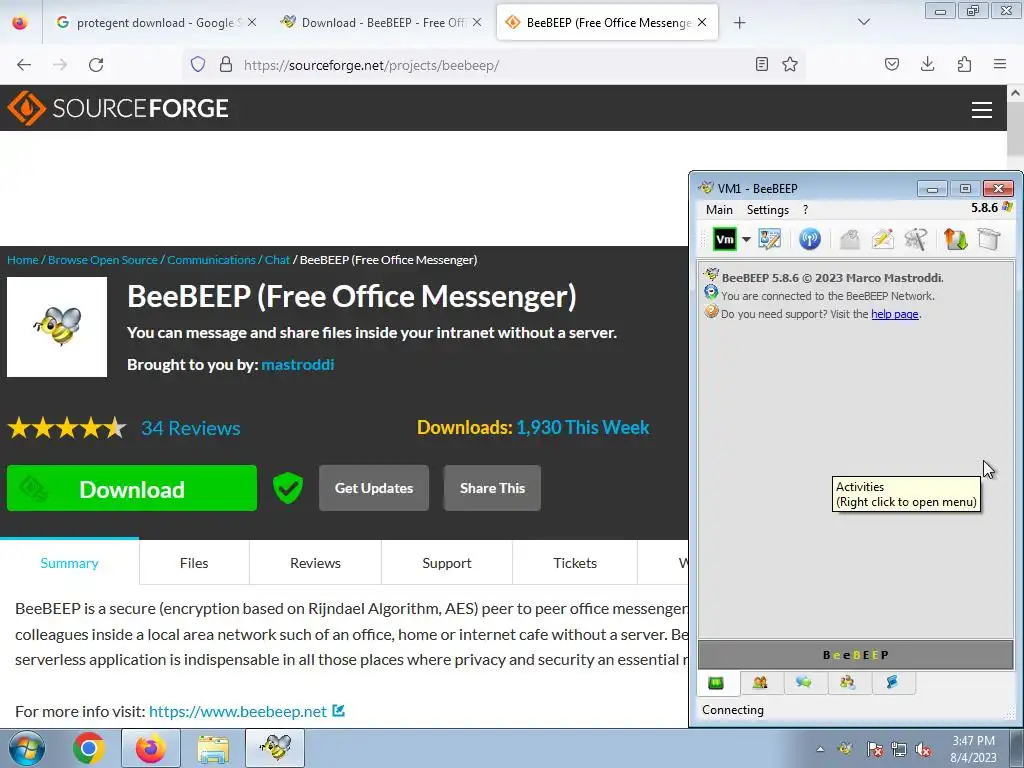The image size is (1024, 768).
Task: Open File Explorer from the taskbar
Action: (213, 748)
